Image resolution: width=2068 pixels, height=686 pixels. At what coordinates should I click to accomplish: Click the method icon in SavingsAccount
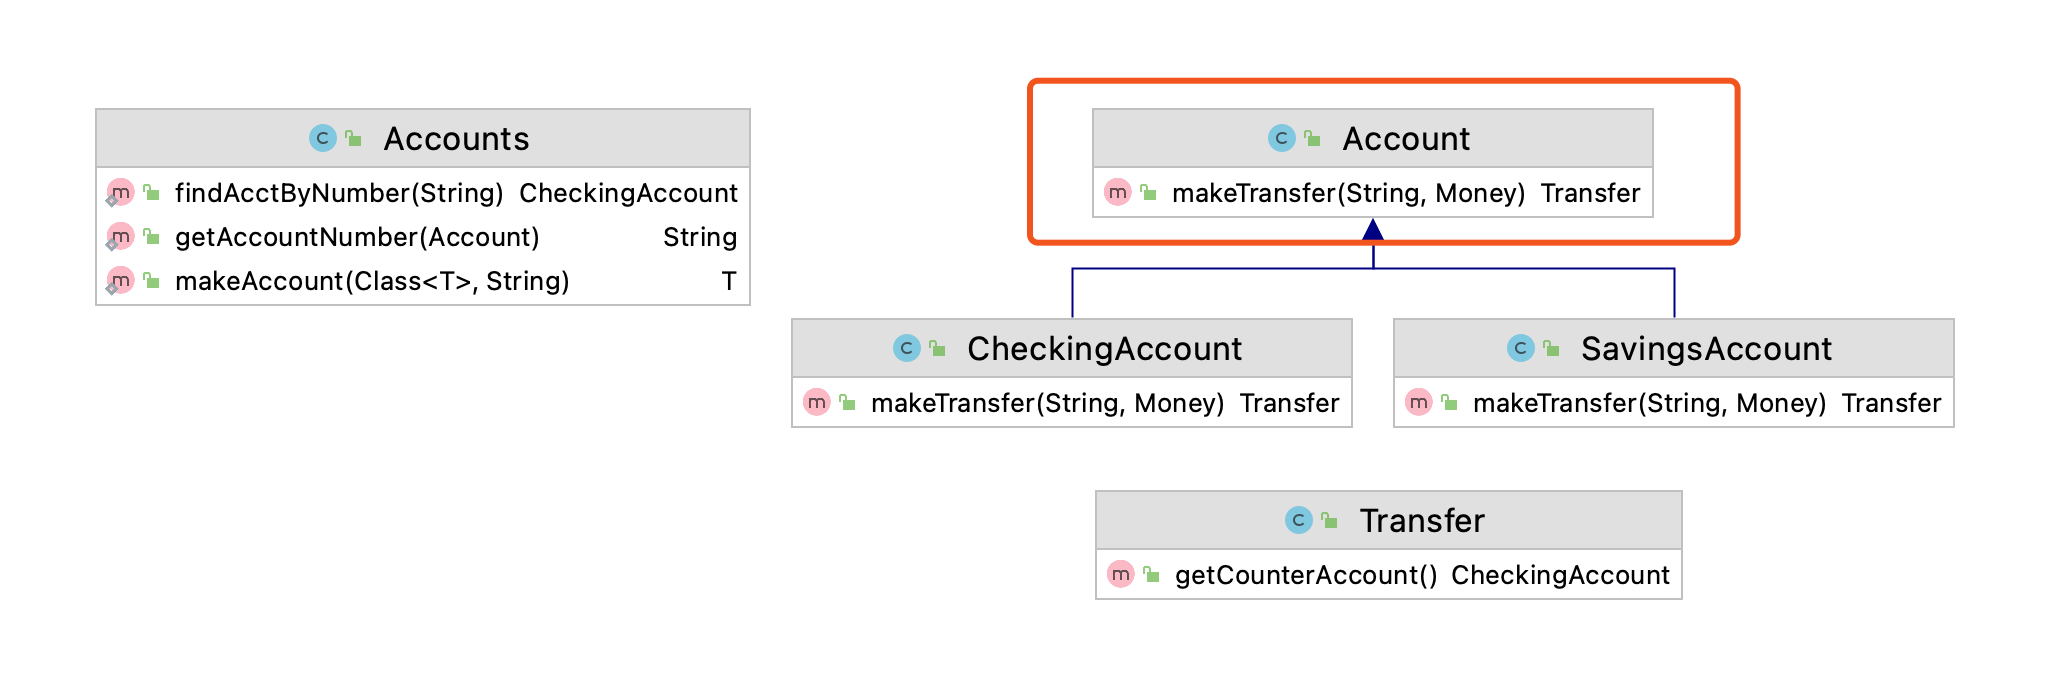pos(1418,402)
